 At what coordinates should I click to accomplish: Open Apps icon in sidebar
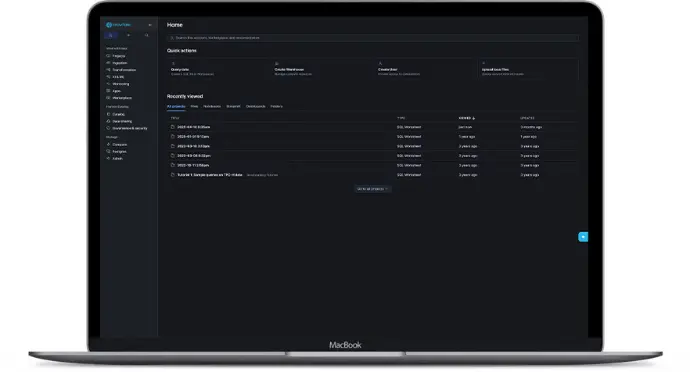108,91
